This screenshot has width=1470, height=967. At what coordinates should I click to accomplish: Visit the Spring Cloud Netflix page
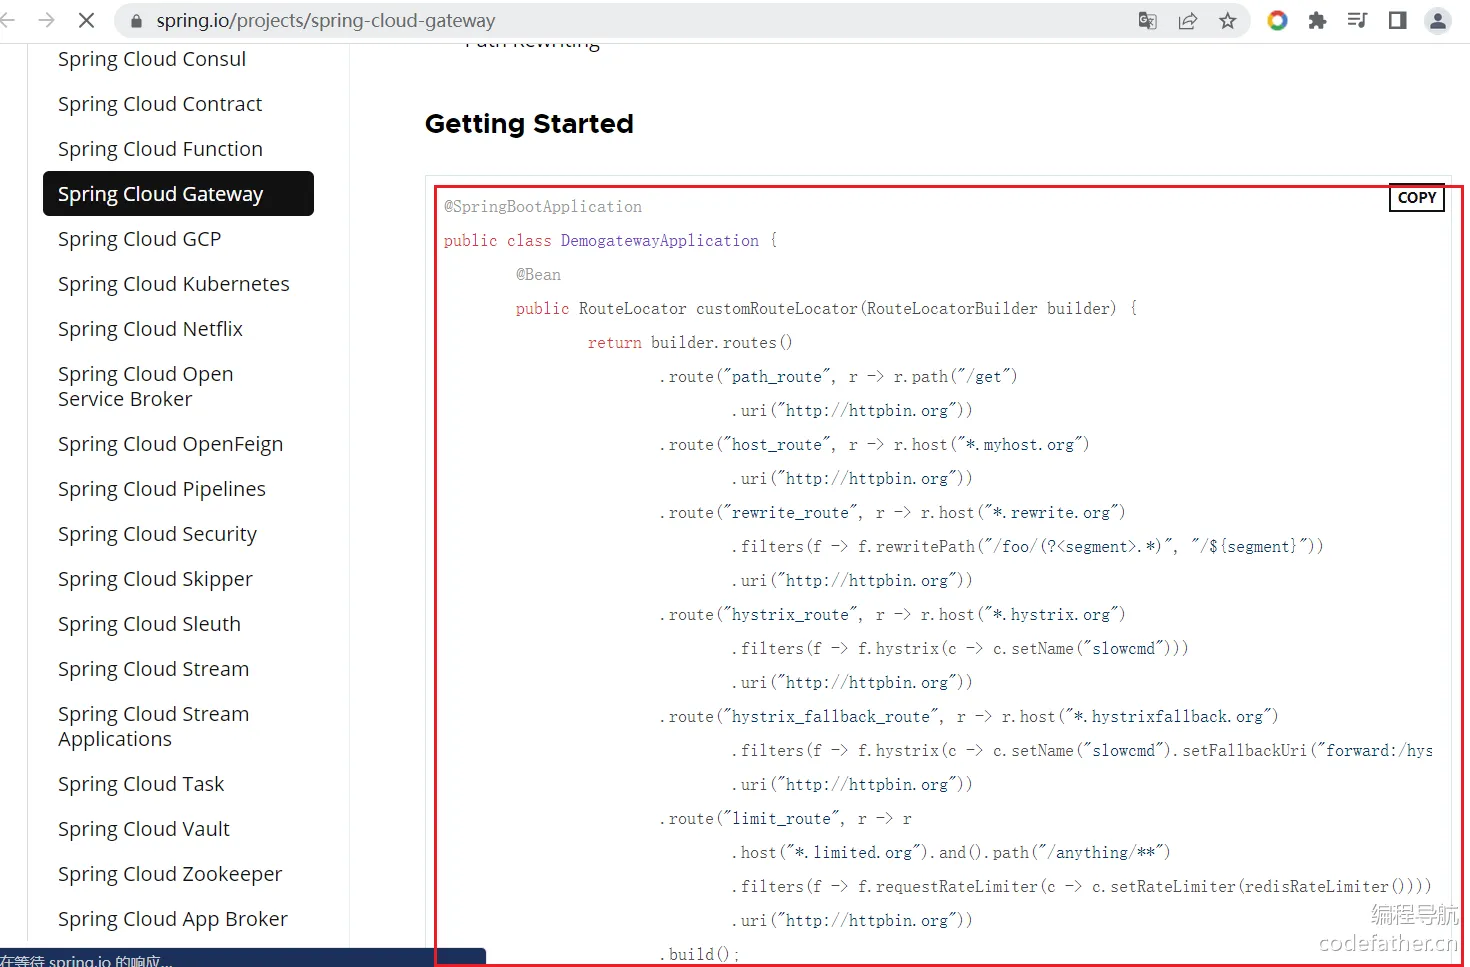150,329
